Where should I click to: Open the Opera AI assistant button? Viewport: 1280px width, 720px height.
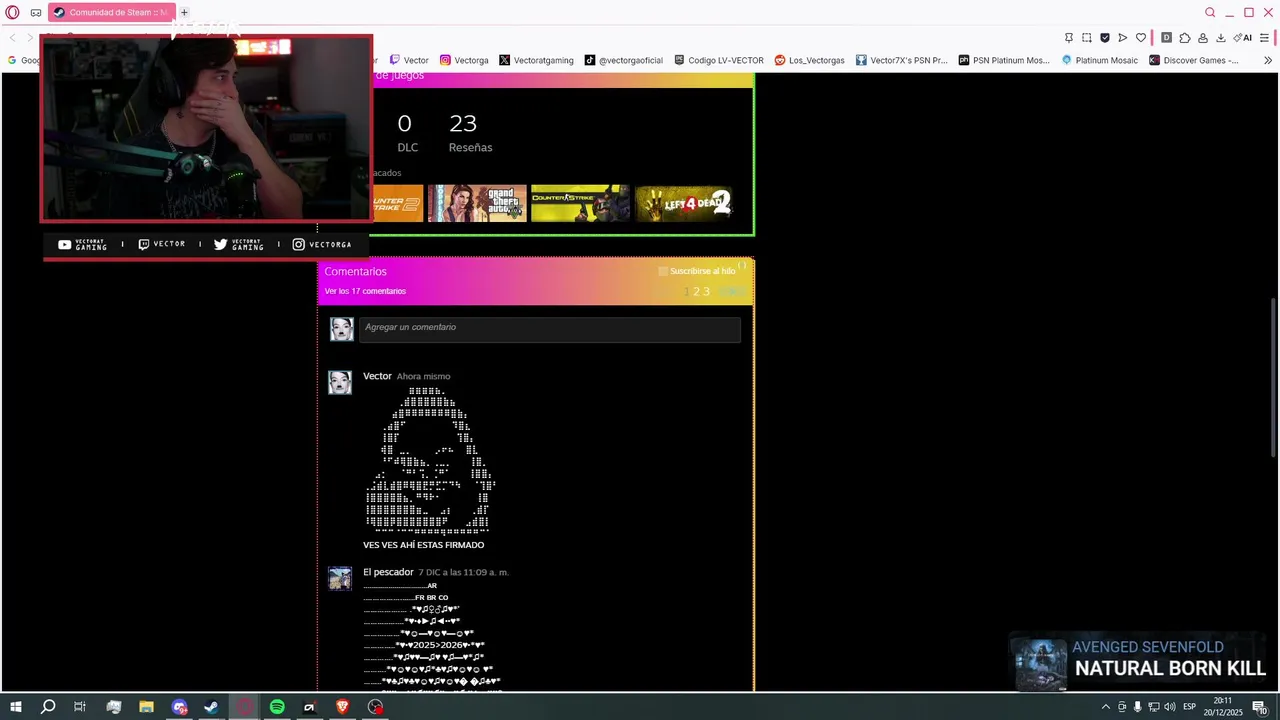(x=1243, y=38)
